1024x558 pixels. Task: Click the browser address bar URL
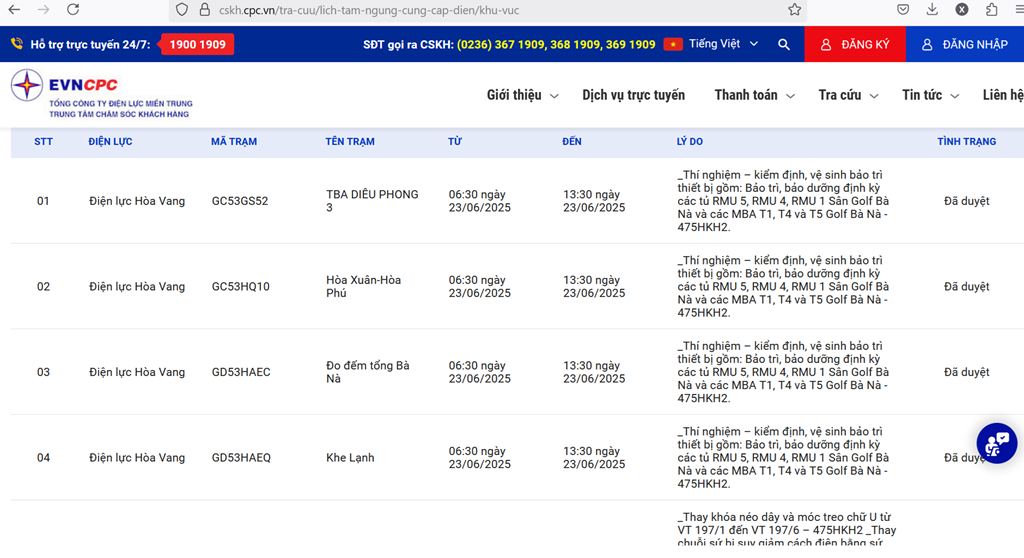(400, 10)
